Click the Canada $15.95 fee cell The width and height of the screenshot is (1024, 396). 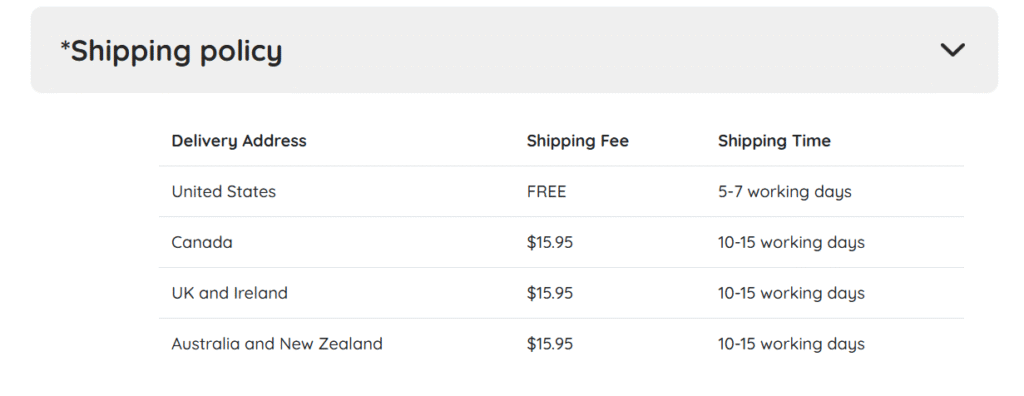[550, 242]
